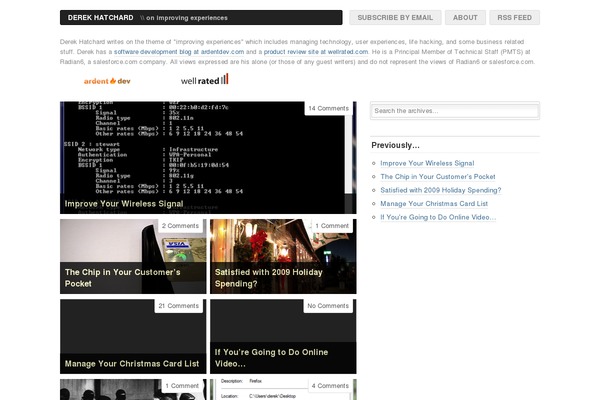Open 14 Comments on the wireless signal post
This screenshot has width=600, height=400.
(328, 108)
